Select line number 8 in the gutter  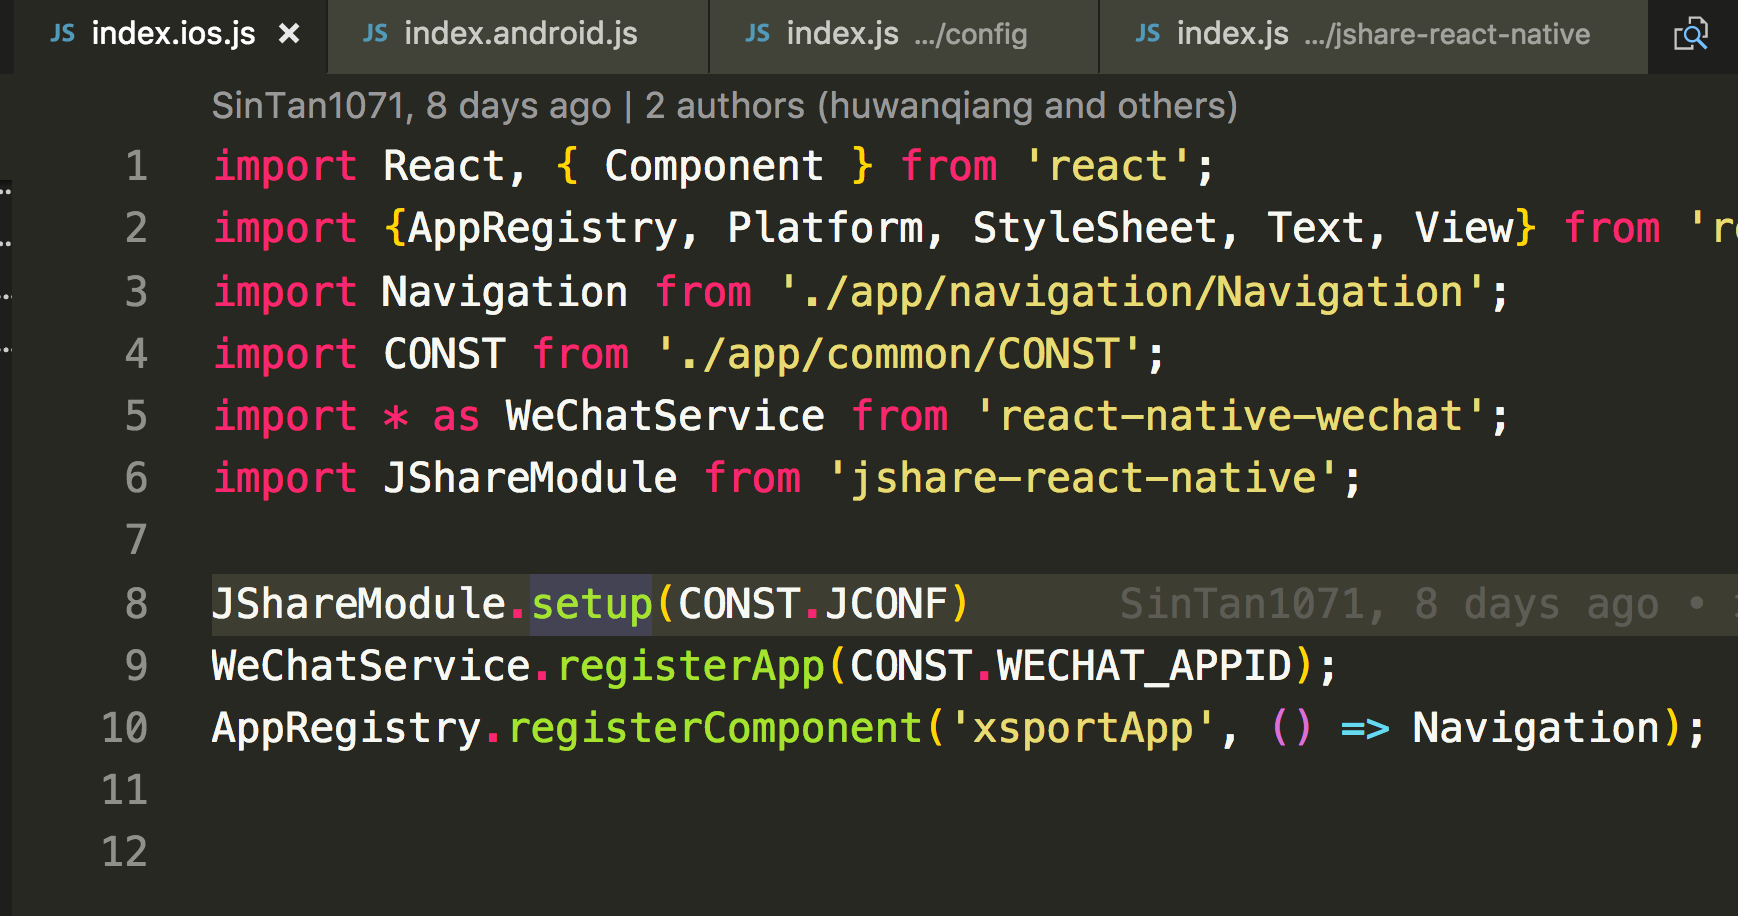pos(136,603)
